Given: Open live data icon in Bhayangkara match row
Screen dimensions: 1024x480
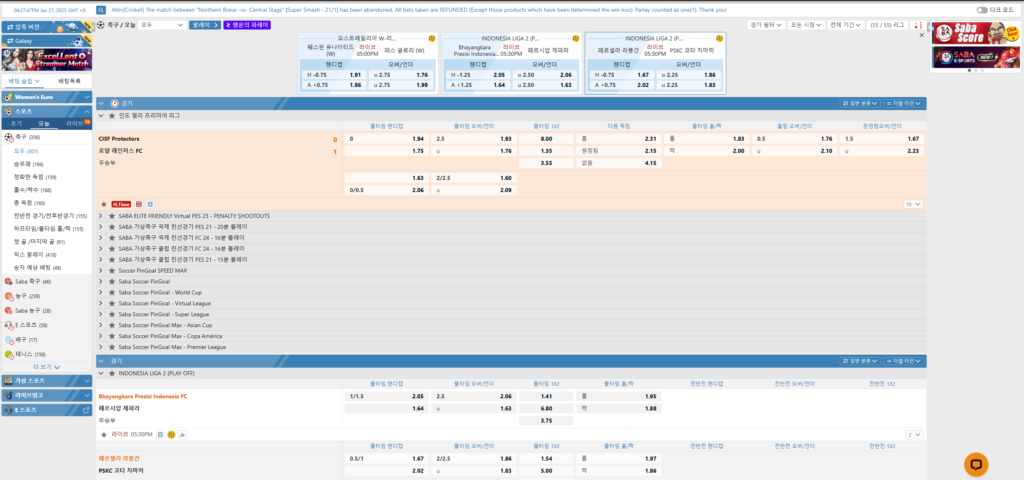Looking at the screenshot, I should click(x=160, y=434).
